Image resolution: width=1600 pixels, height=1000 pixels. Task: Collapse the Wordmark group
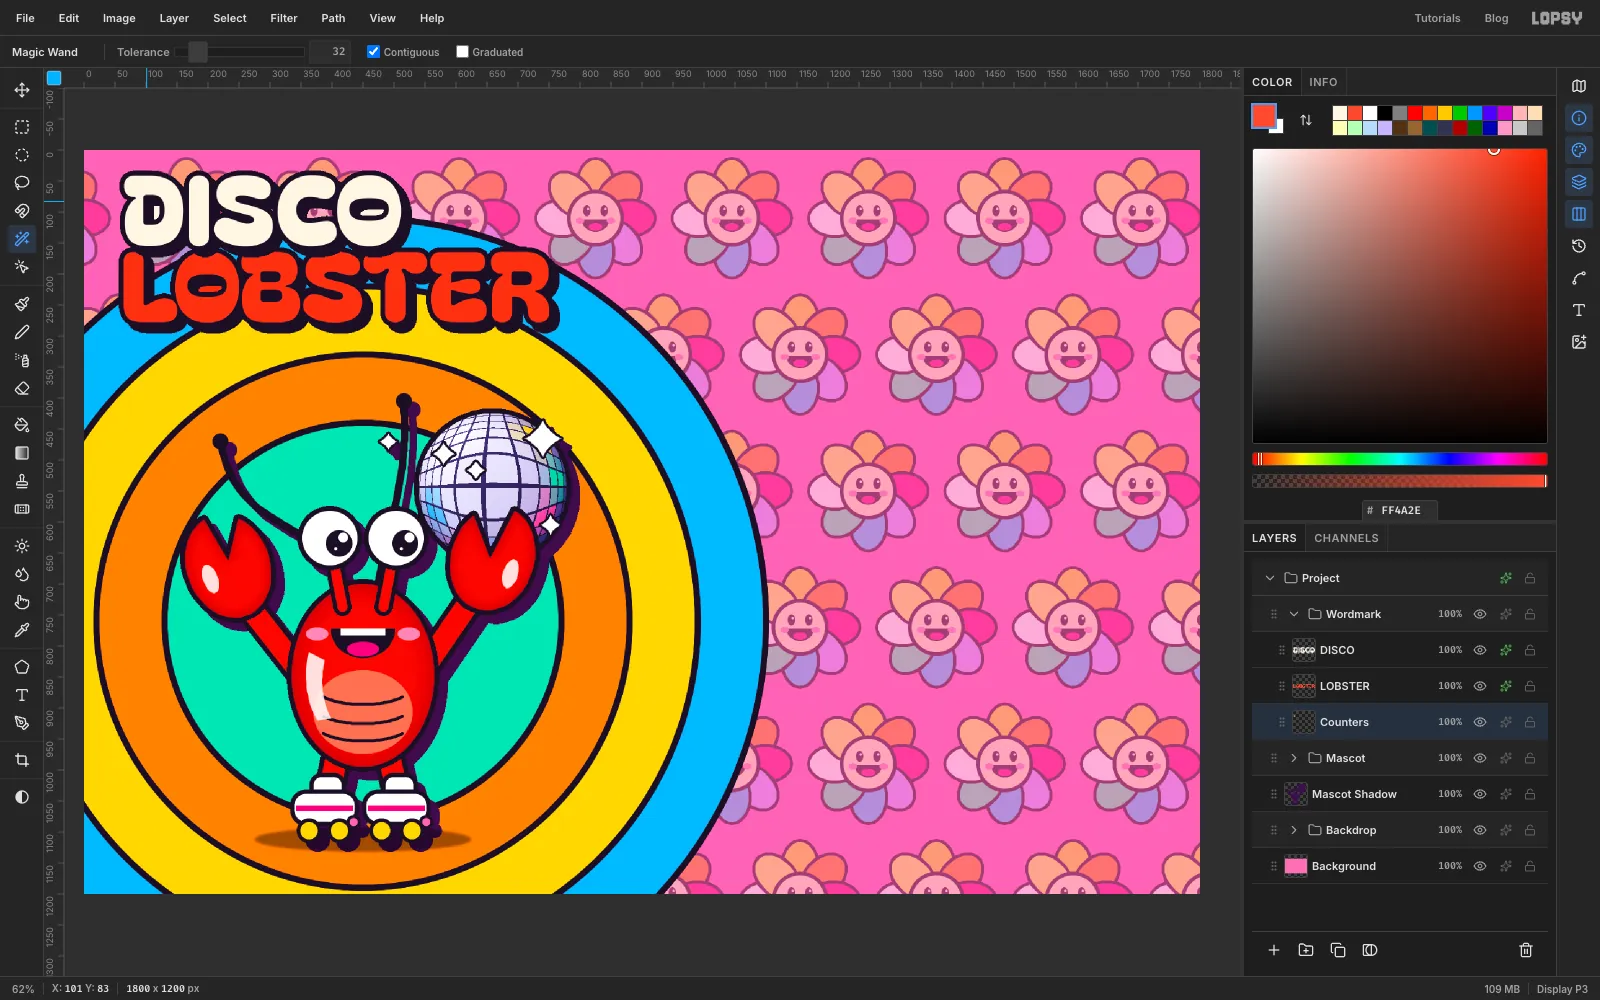1294,614
